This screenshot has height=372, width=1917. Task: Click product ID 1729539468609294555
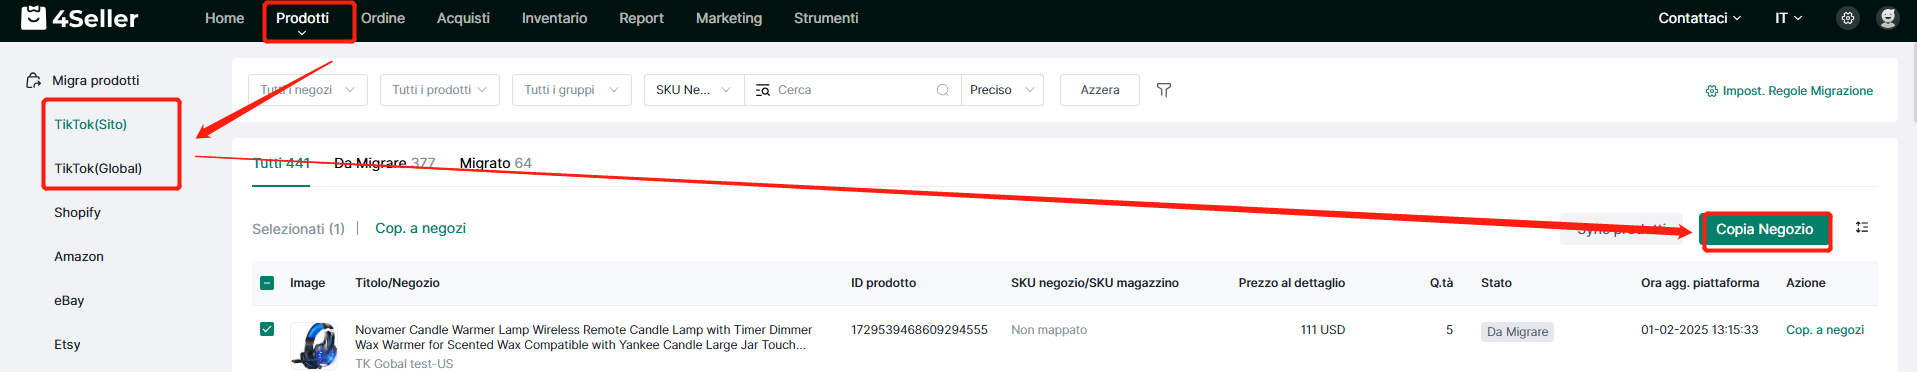click(x=919, y=330)
